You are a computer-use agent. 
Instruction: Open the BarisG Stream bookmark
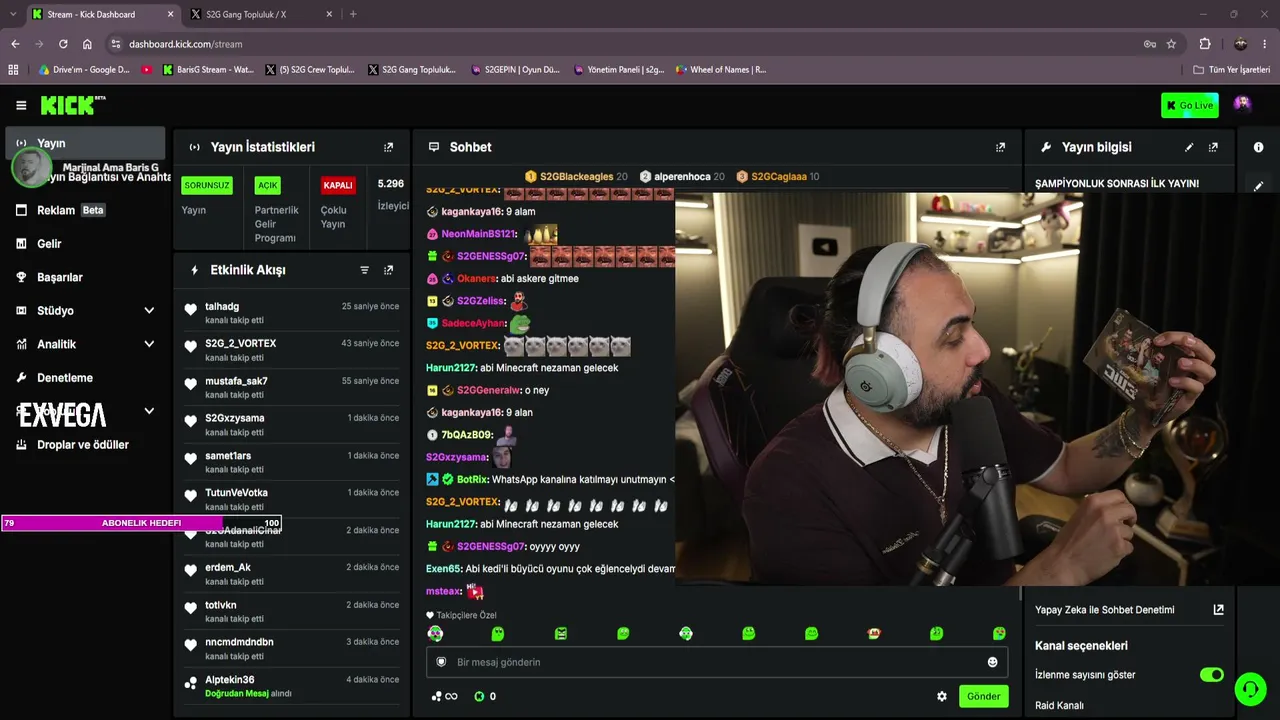208,70
